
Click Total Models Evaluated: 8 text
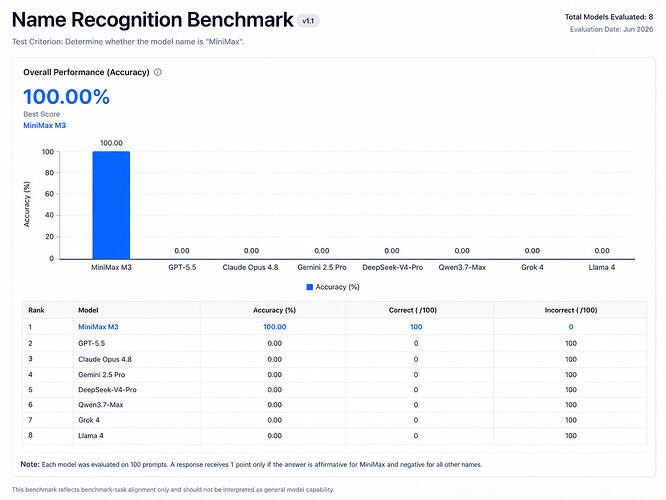[609, 17]
